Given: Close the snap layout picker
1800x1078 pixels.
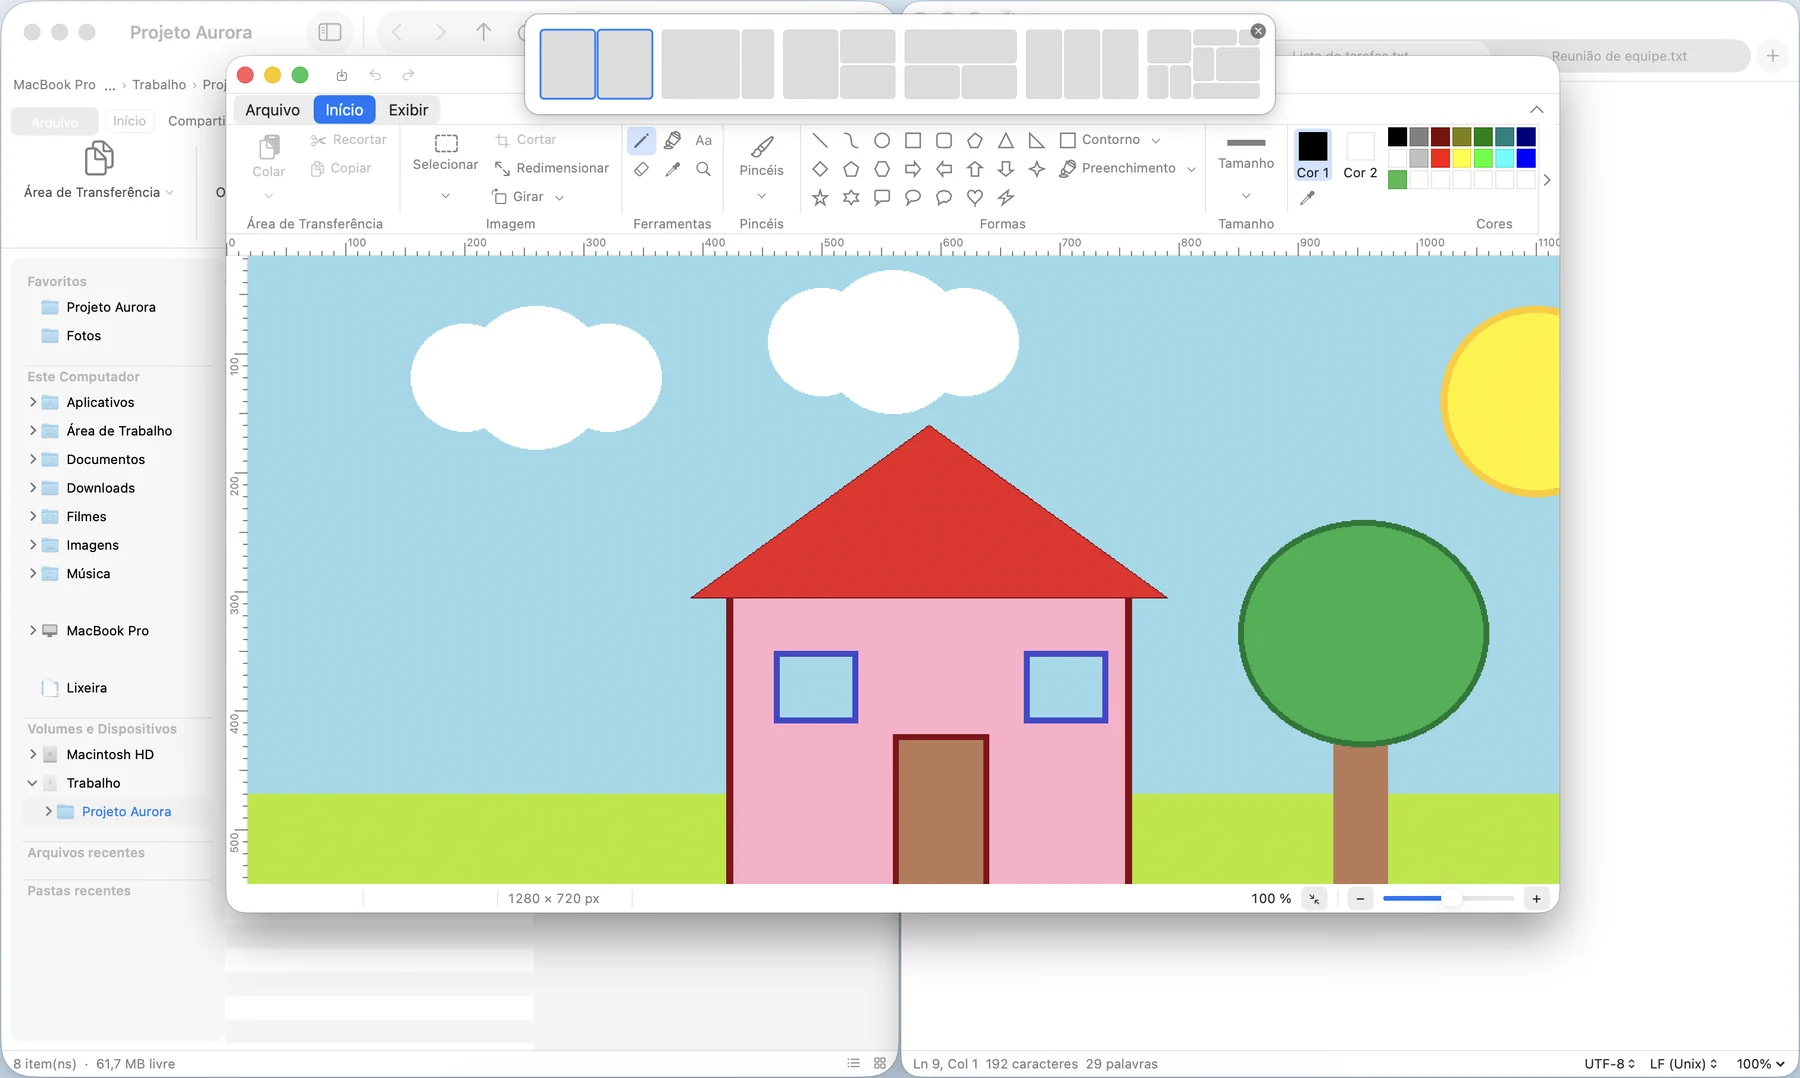Looking at the screenshot, I should tap(1258, 31).
